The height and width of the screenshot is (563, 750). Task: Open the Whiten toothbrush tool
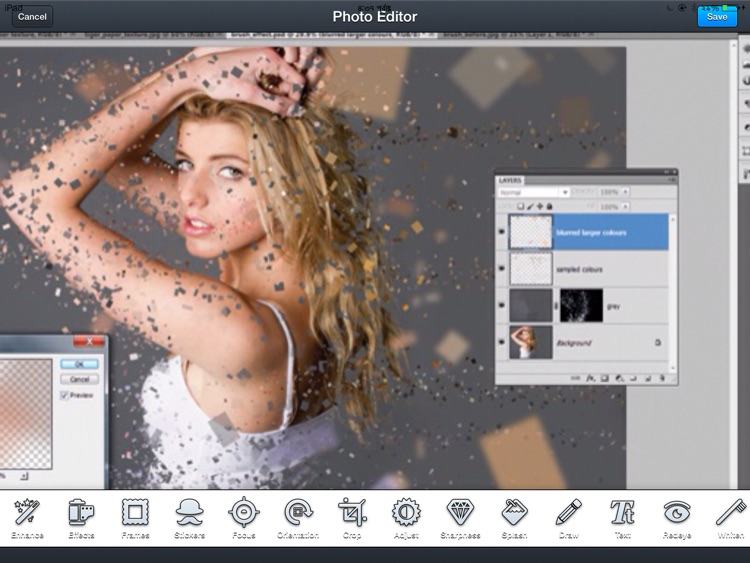coord(731,519)
